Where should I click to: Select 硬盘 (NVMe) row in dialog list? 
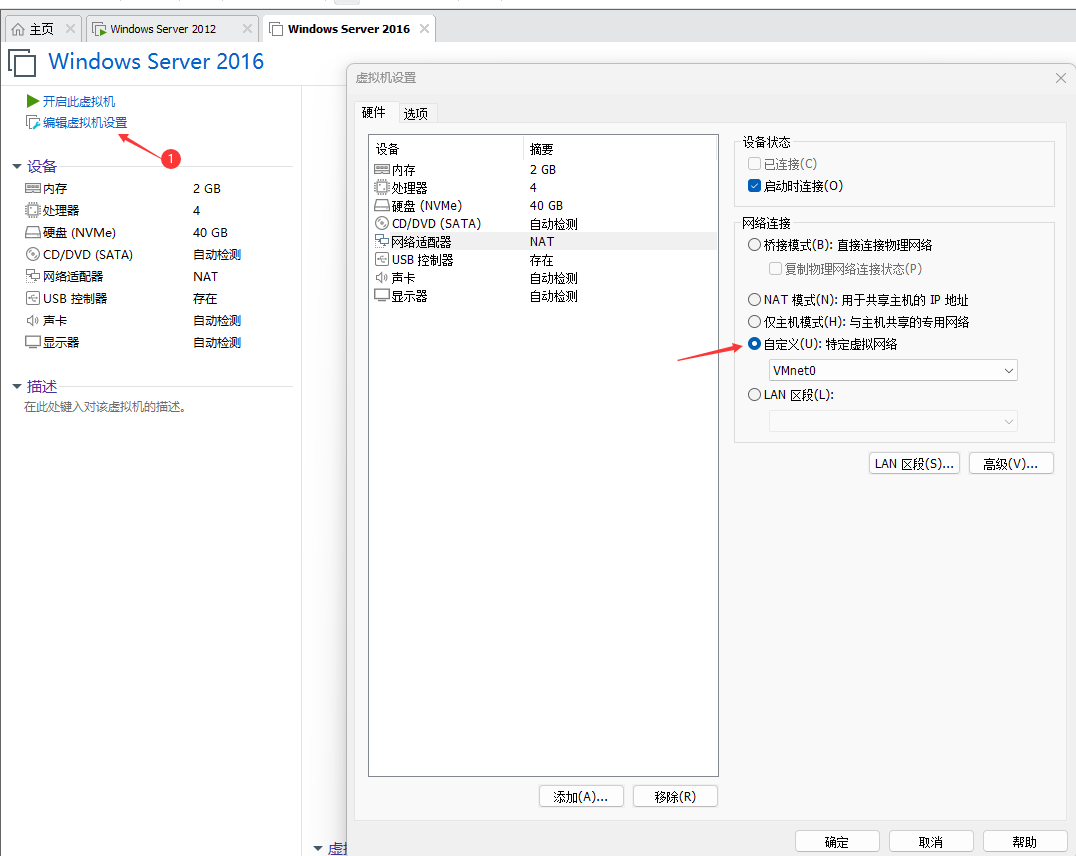[542, 205]
